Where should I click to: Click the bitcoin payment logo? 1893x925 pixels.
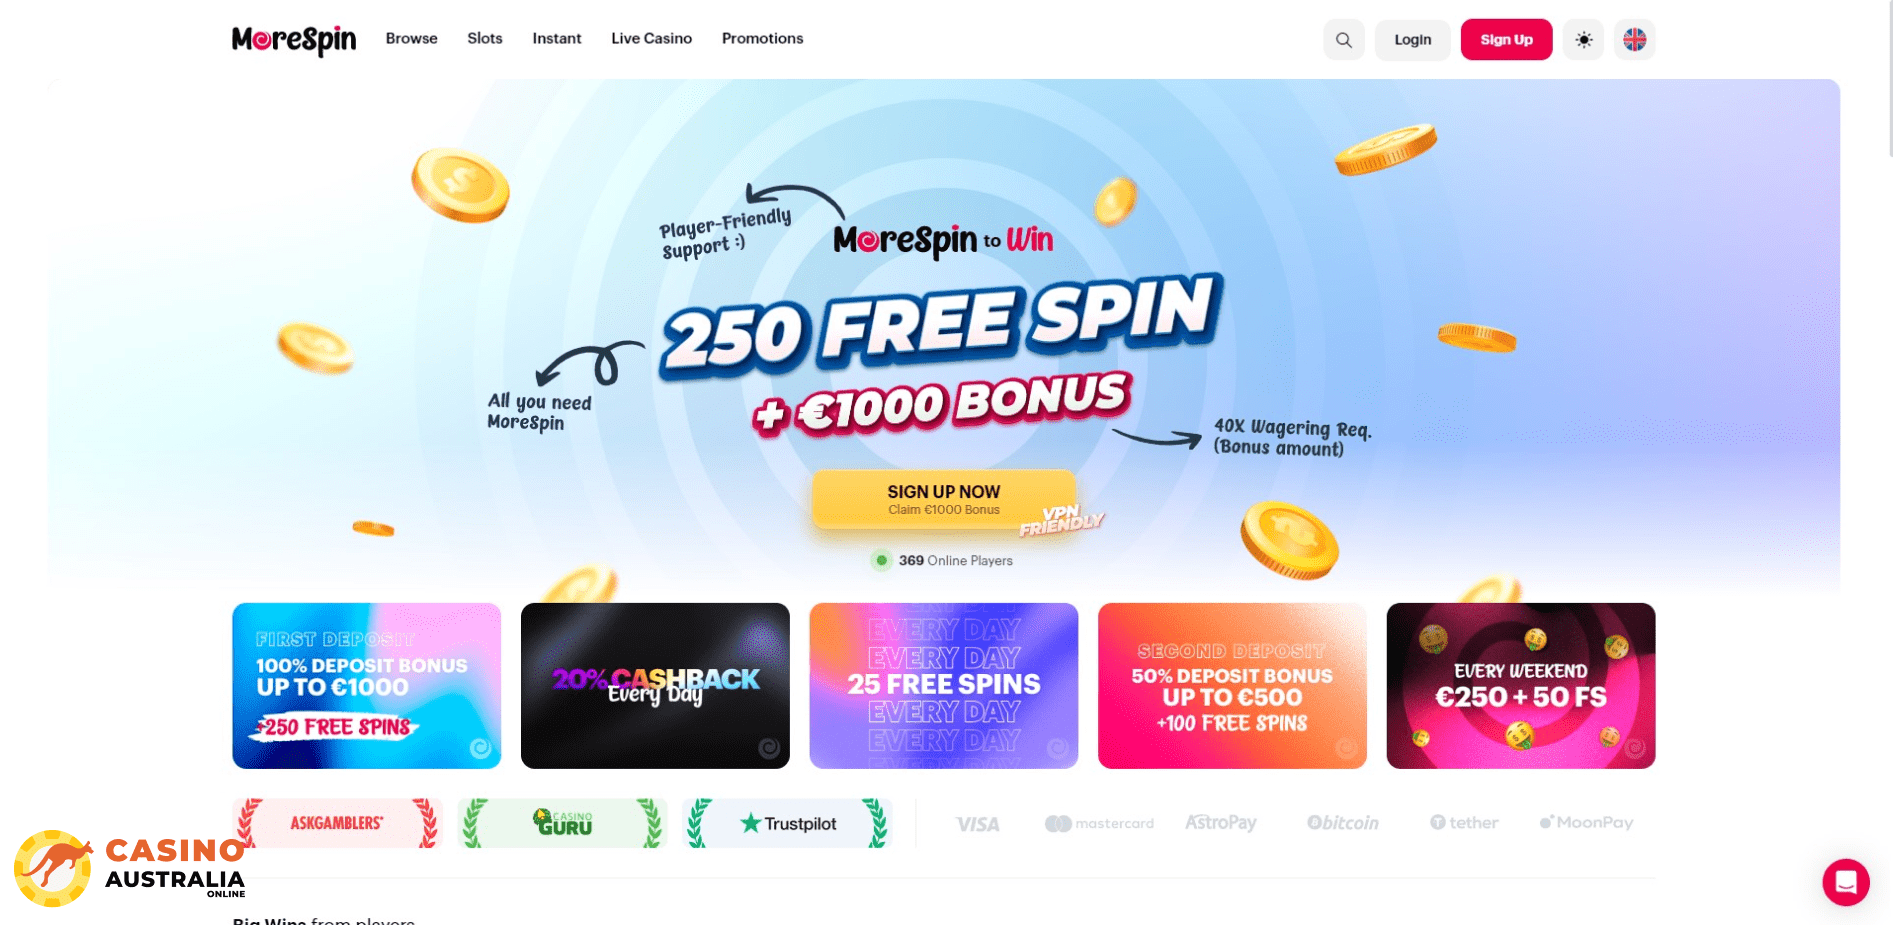coord(1342,823)
